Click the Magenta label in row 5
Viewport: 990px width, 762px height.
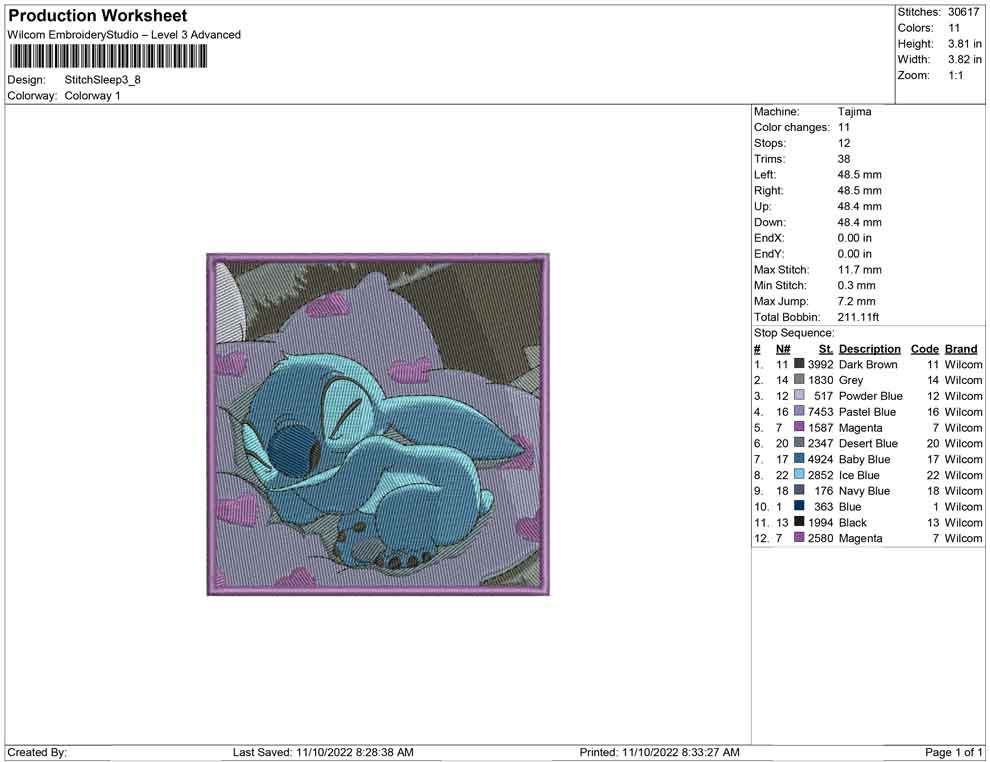[x=860, y=427]
